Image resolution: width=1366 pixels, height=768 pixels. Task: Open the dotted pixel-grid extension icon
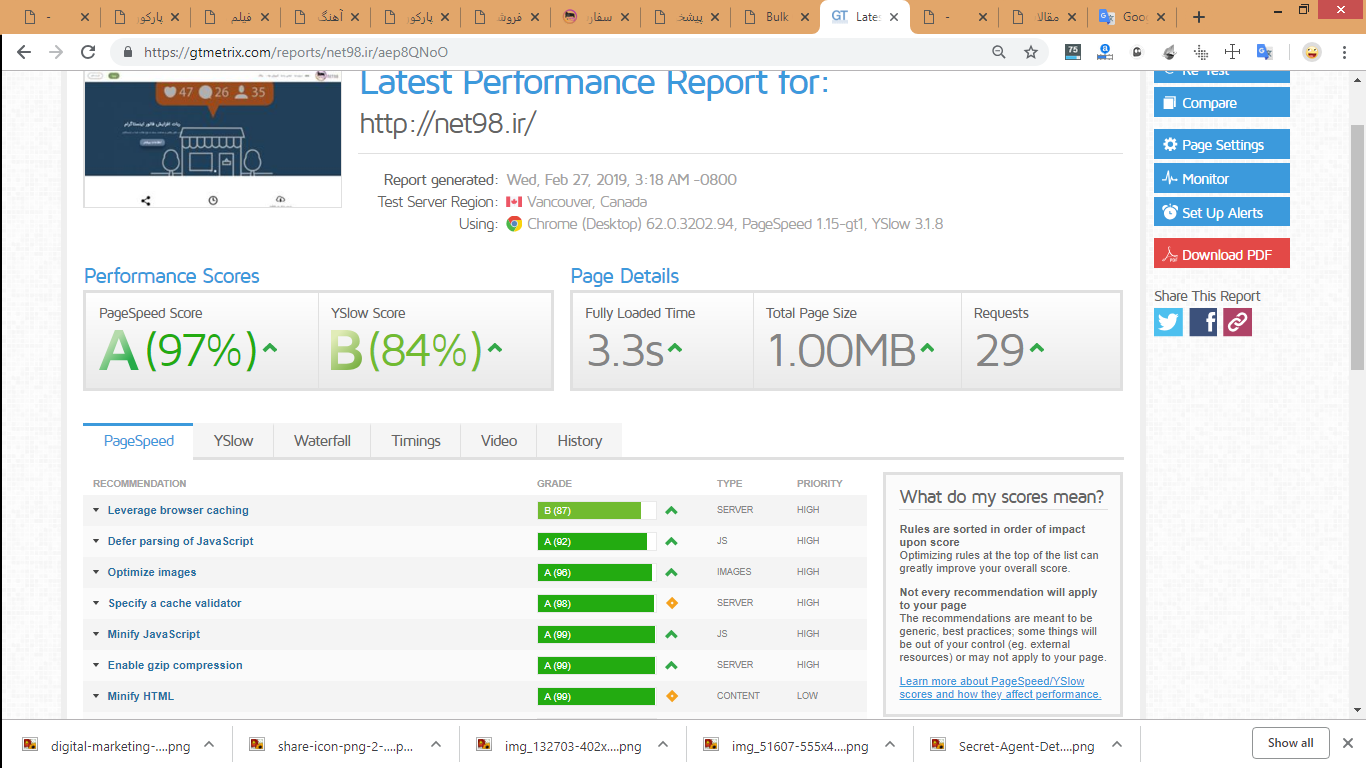click(x=1201, y=52)
